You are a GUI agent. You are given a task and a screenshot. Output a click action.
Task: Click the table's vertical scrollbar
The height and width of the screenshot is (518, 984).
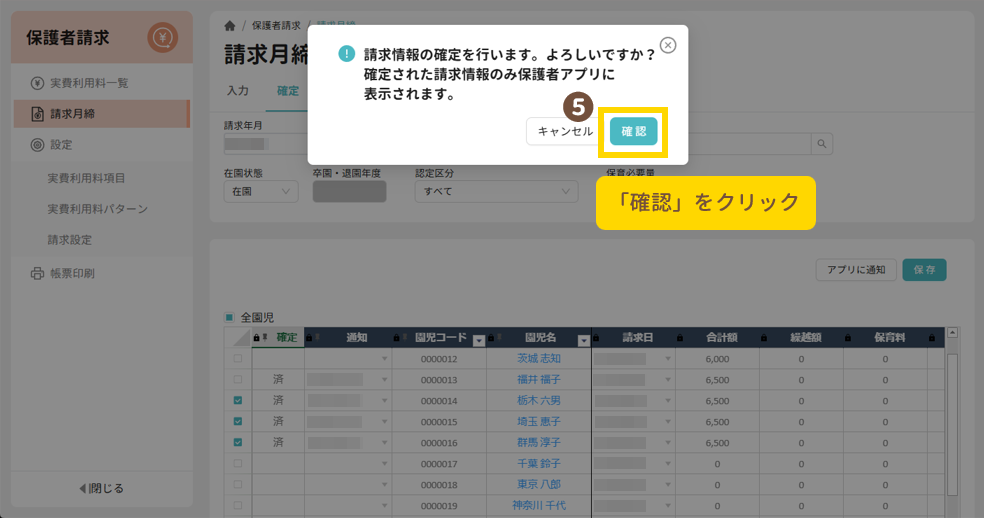click(x=952, y=420)
